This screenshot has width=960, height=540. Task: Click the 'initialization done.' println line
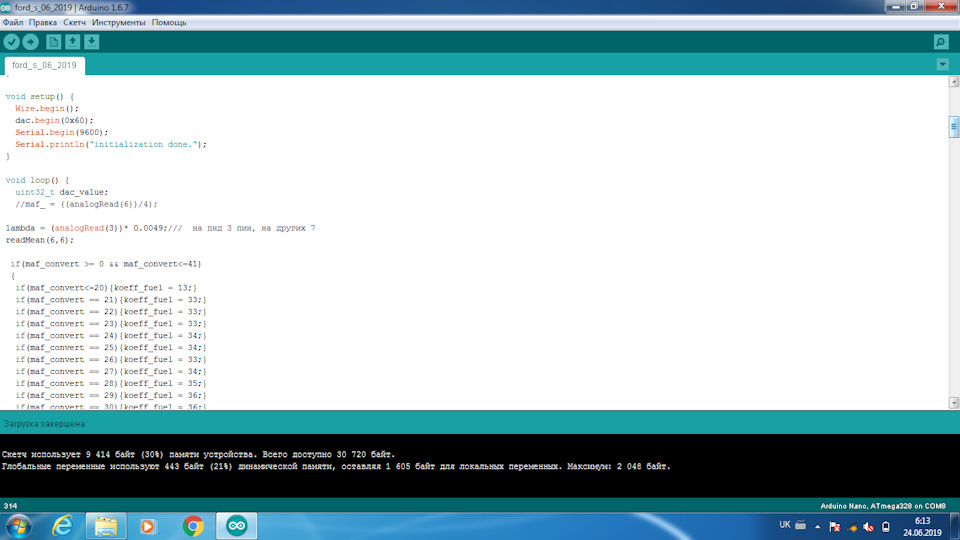tap(111, 144)
